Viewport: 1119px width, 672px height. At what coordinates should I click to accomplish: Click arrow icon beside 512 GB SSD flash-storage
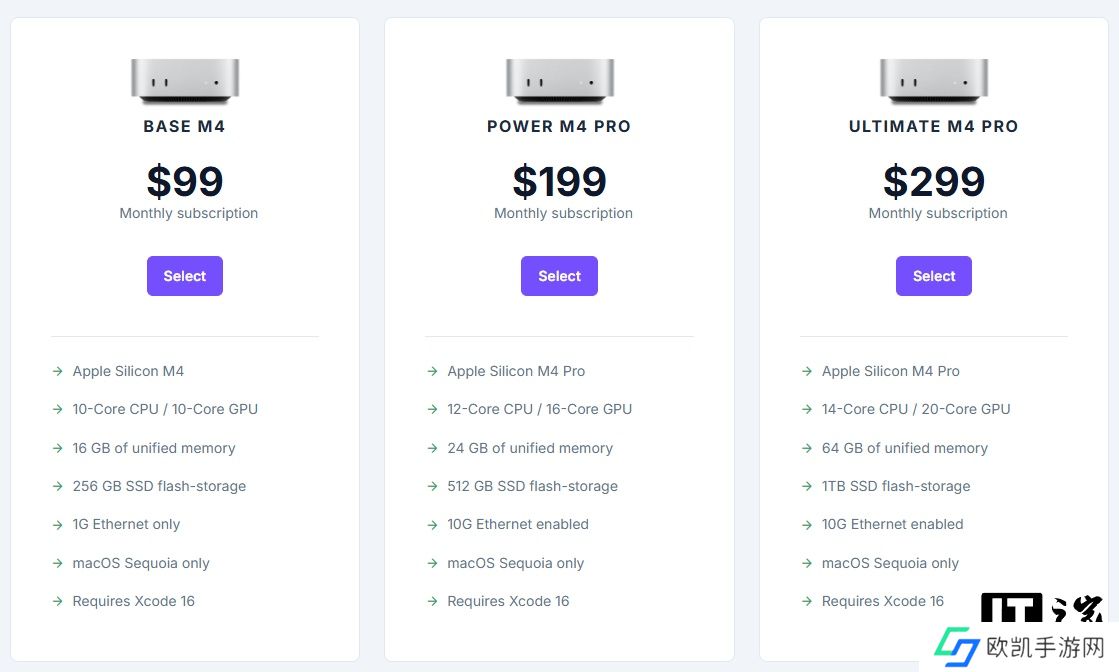(x=432, y=486)
